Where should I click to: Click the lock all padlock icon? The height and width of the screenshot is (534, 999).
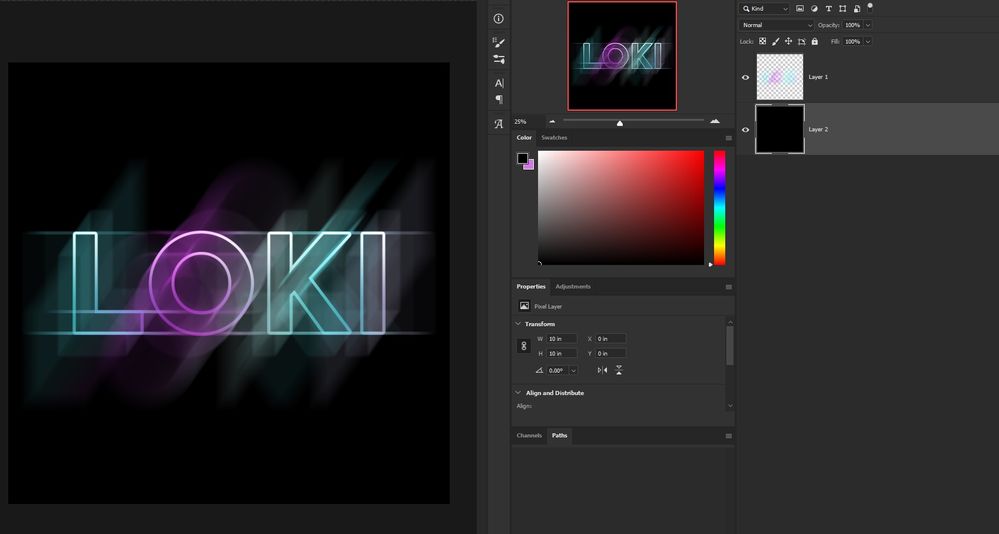pyautogui.click(x=814, y=41)
